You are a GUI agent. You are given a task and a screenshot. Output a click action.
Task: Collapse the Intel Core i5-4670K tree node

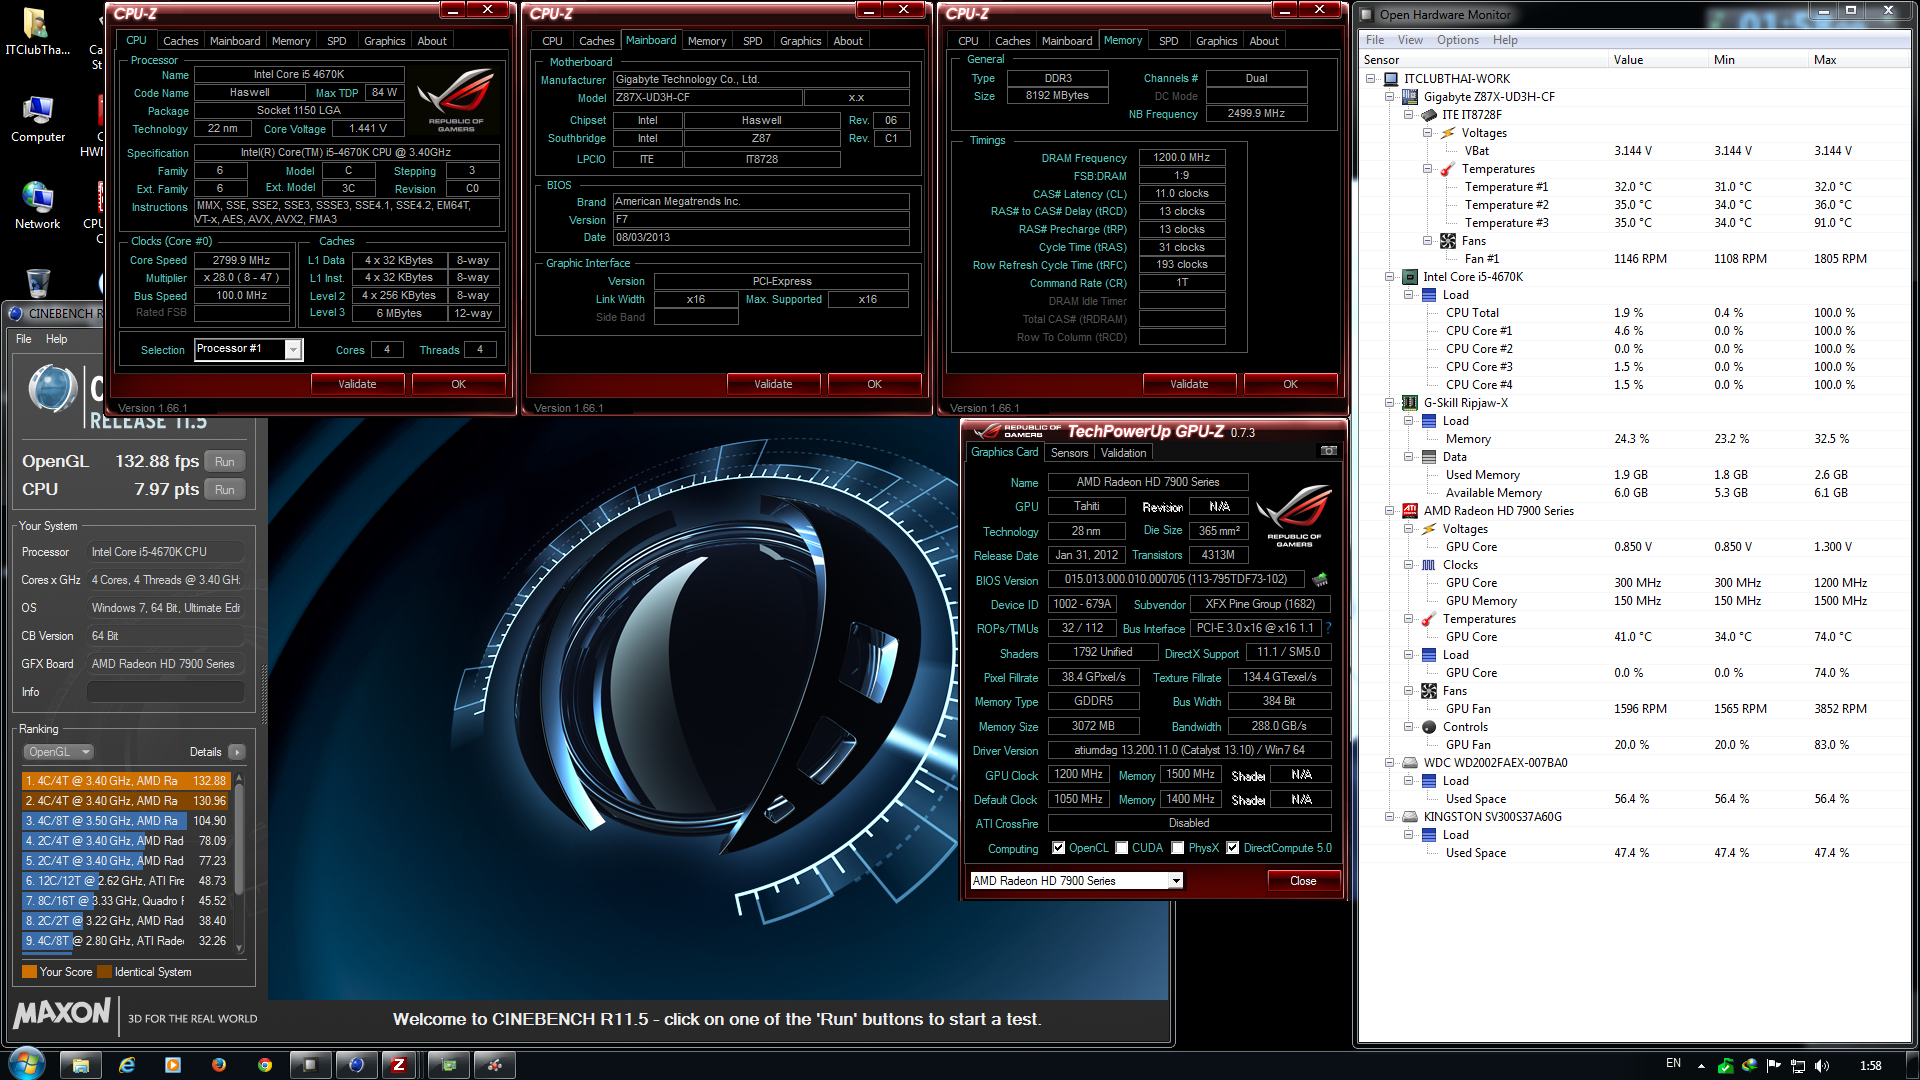click(1390, 277)
